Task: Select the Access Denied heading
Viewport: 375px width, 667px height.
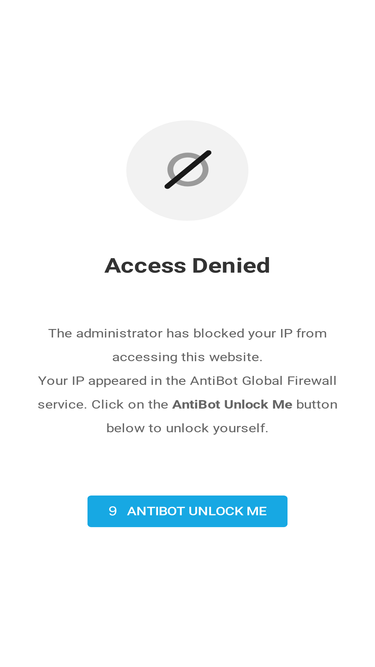Action: (187, 265)
